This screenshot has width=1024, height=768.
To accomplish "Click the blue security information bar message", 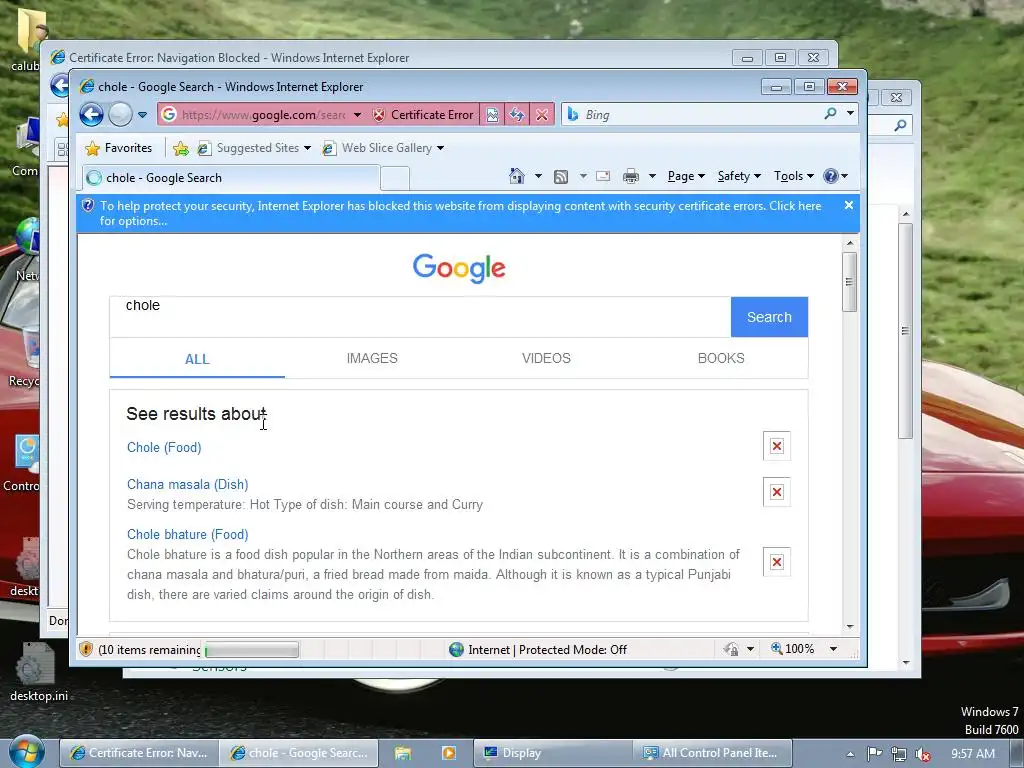I will tap(460, 214).
